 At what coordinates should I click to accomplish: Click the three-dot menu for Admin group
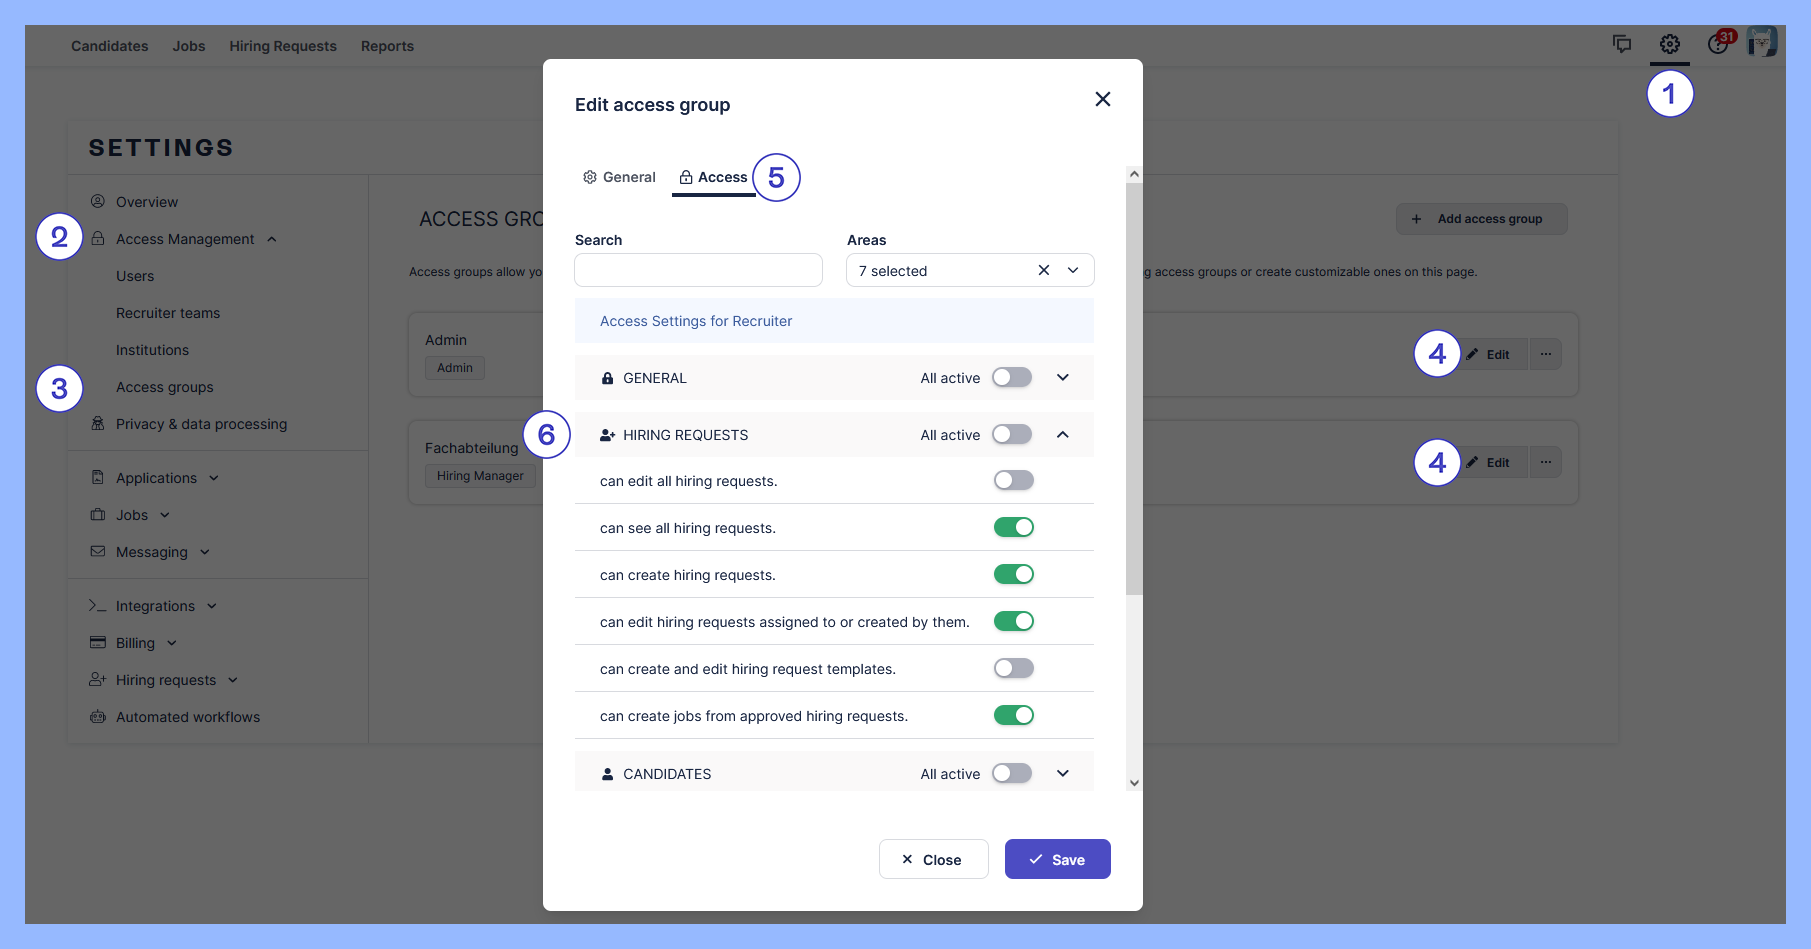pos(1545,354)
